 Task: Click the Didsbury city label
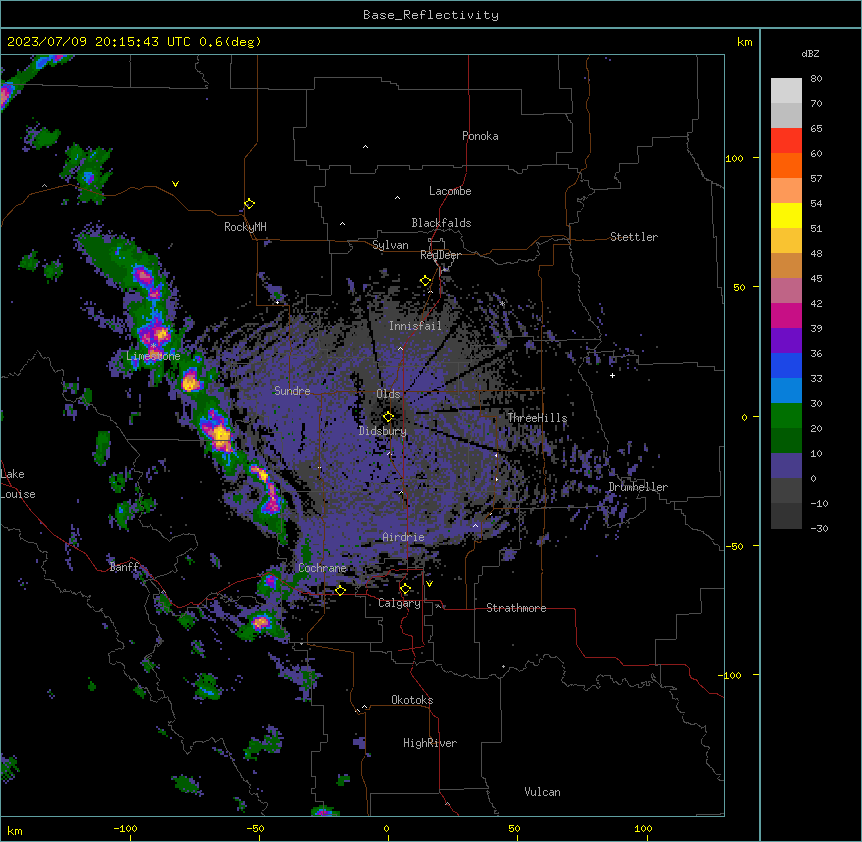click(x=383, y=431)
